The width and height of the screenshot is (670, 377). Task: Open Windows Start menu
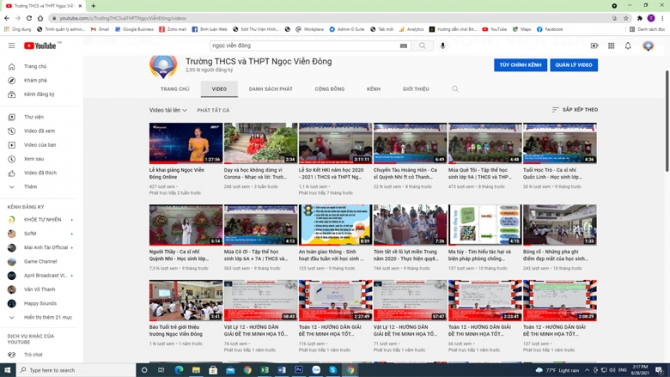pyautogui.click(x=7, y=370)
